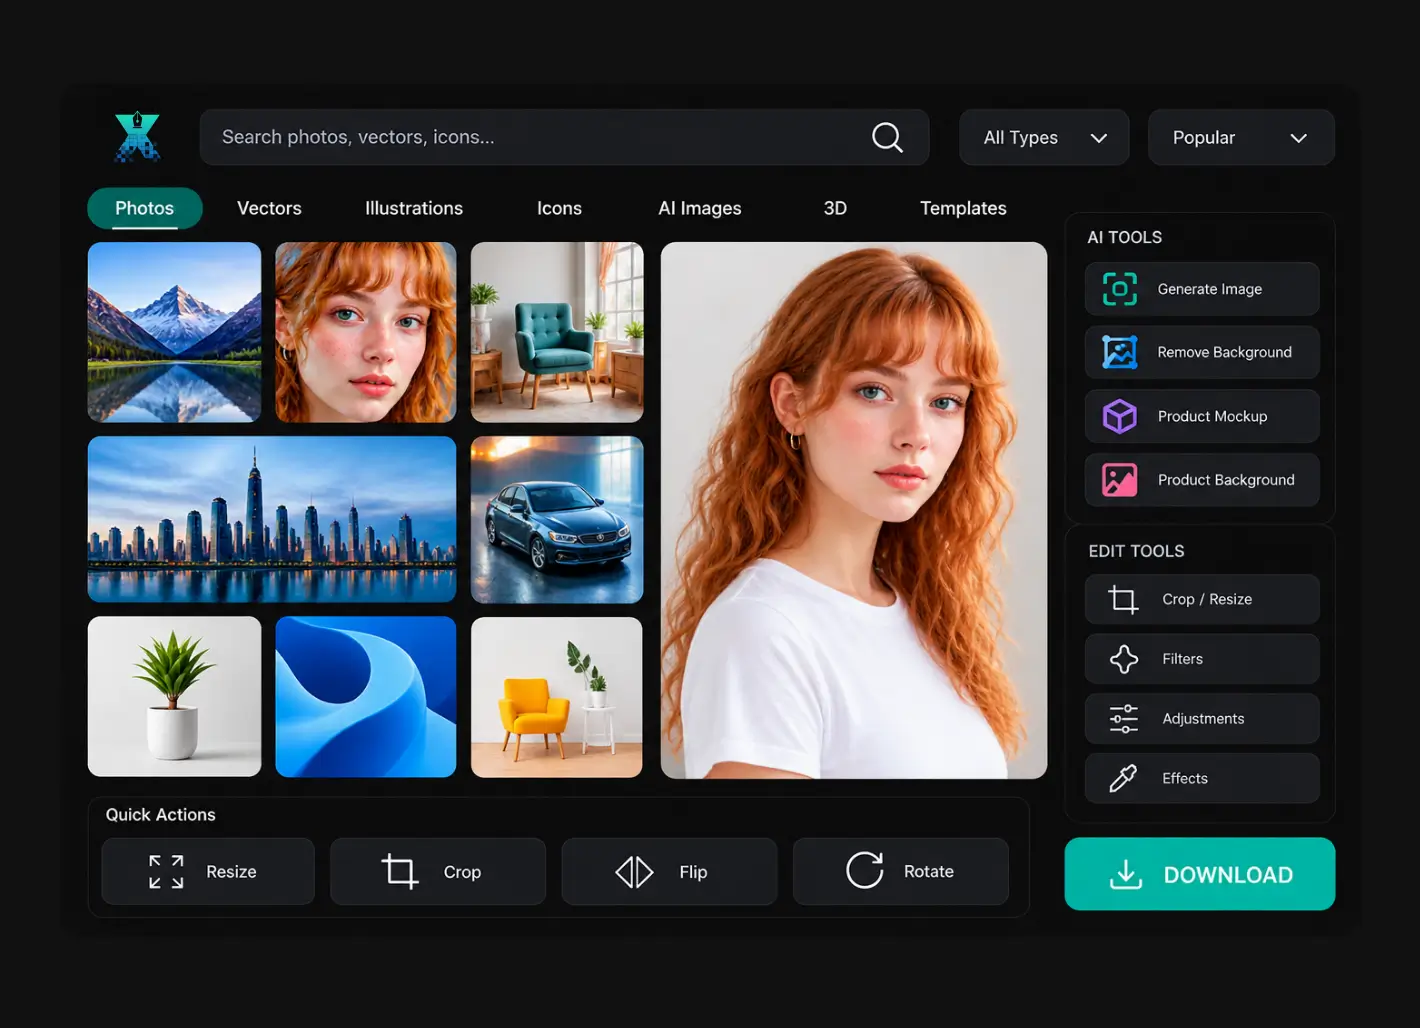Click the app logo in header
1420x1028 pixels.
pyautogui.click(x=138, y=137)
